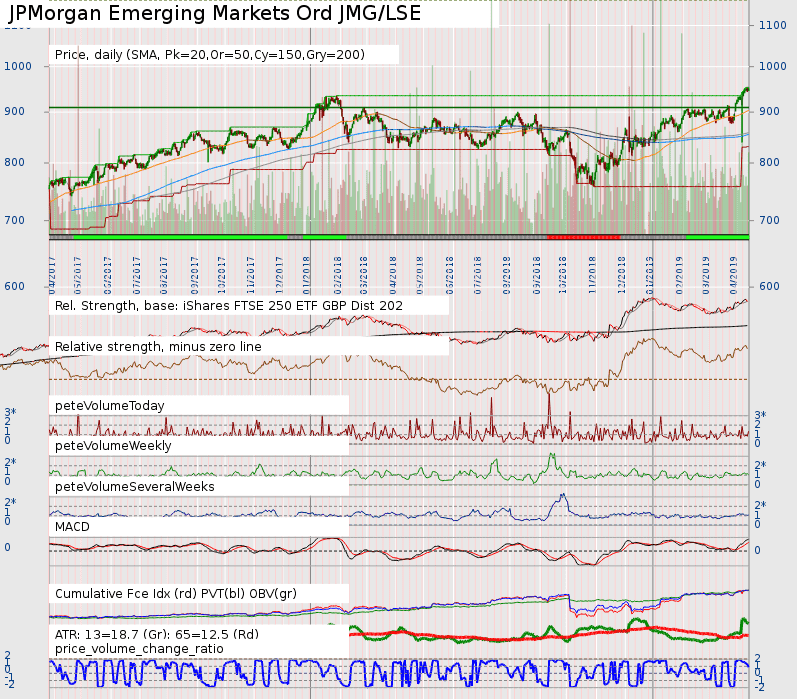Click the price_volume_change_ratio label
The height and width of the screenshot is (699, 797).
coord(139,649)
